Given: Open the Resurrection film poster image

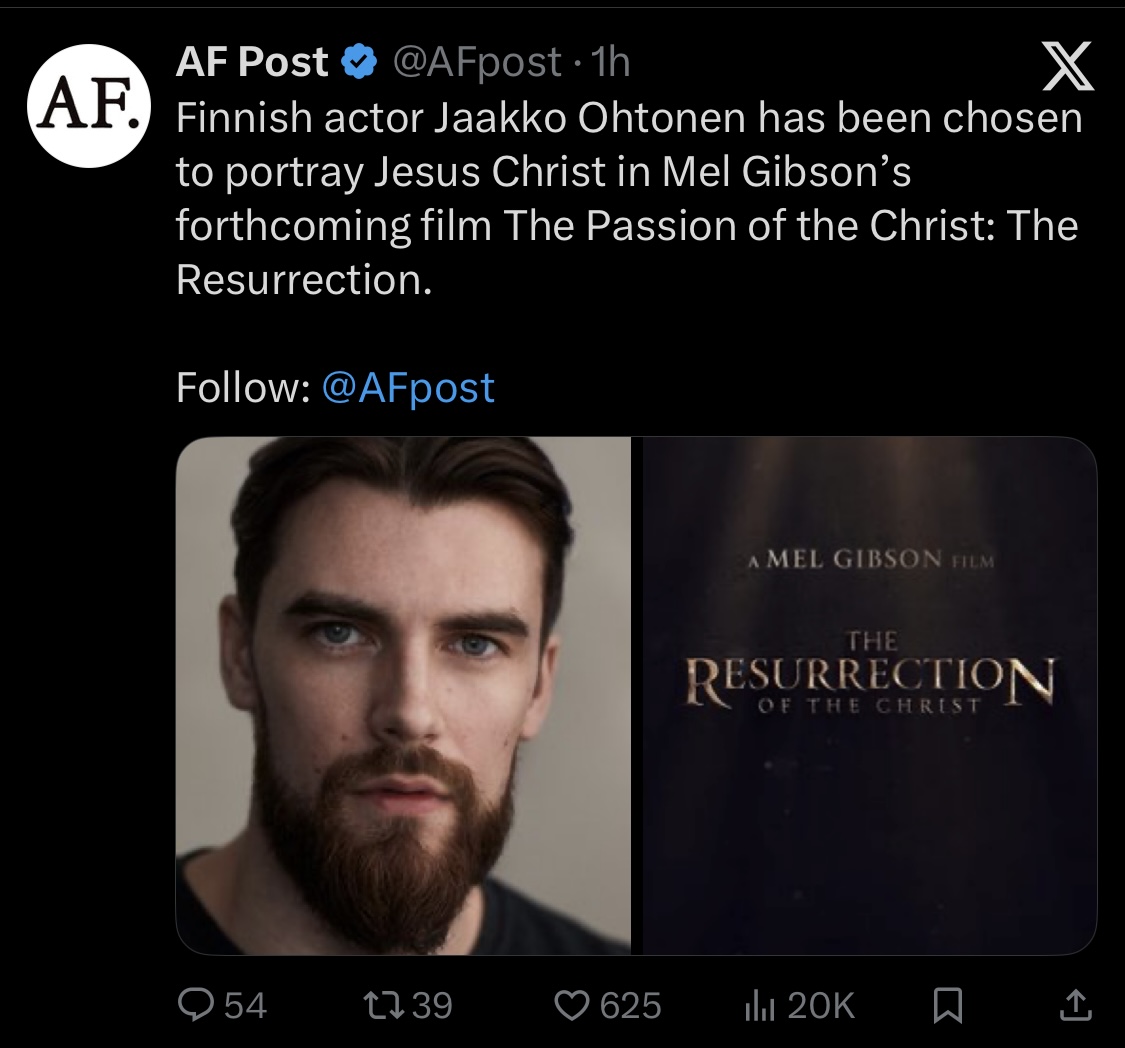Looking at the screenshot, I should coord(869,695).
